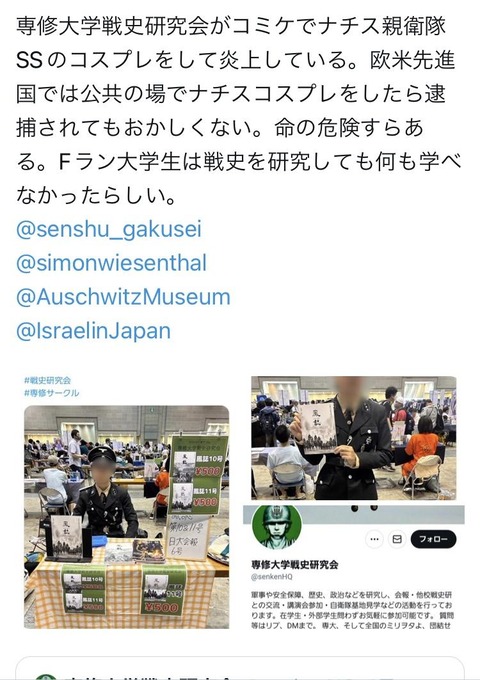The width and height of the screenshot is (480, 680).
Task: Click the partially visible avatar in quoted card
Action: [x=46, y=677]
